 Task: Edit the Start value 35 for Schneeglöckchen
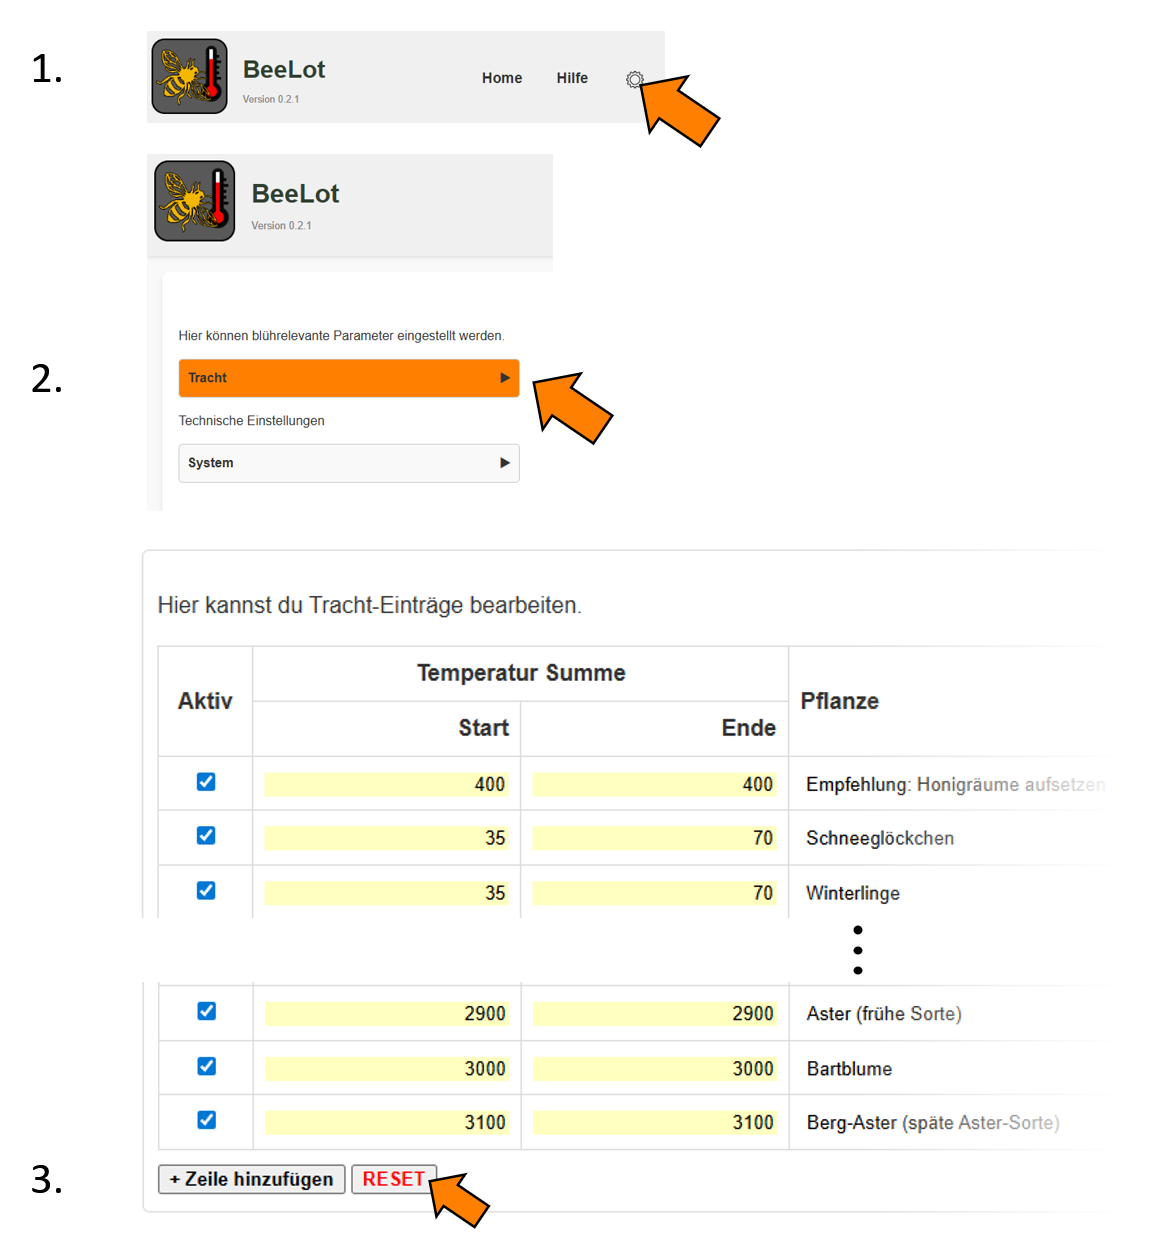click(x=386, y=838)
